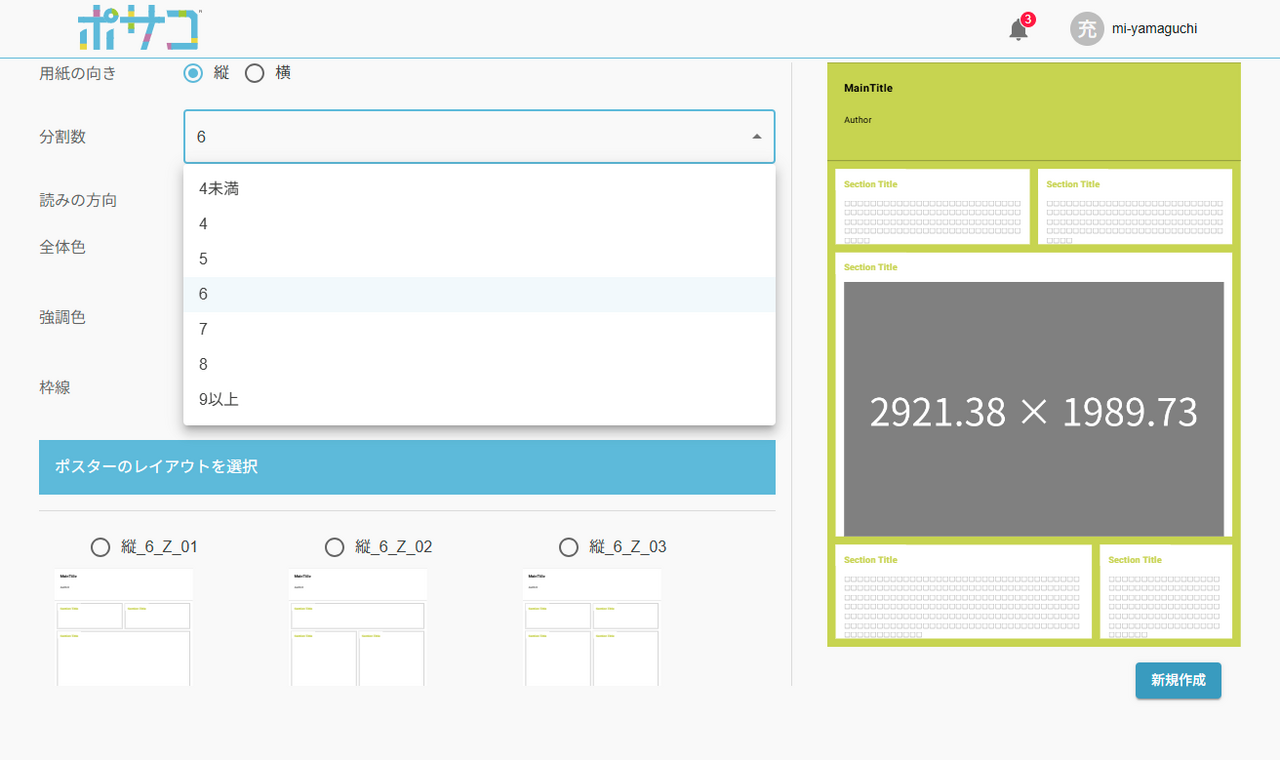Select the 縦 paper orientation radio button
Screen dimensions: 1280x760
pyautogui.click(x=193, y=73)
